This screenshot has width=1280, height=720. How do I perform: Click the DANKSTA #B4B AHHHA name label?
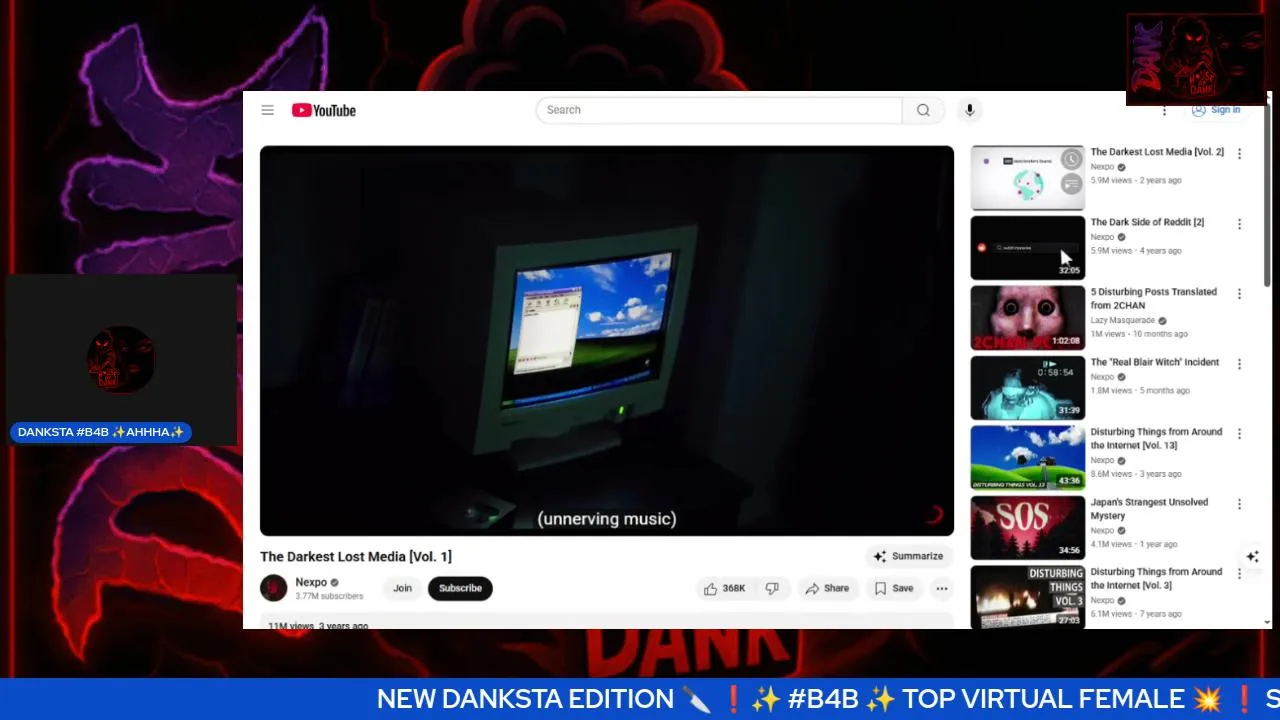click(101, 432)
